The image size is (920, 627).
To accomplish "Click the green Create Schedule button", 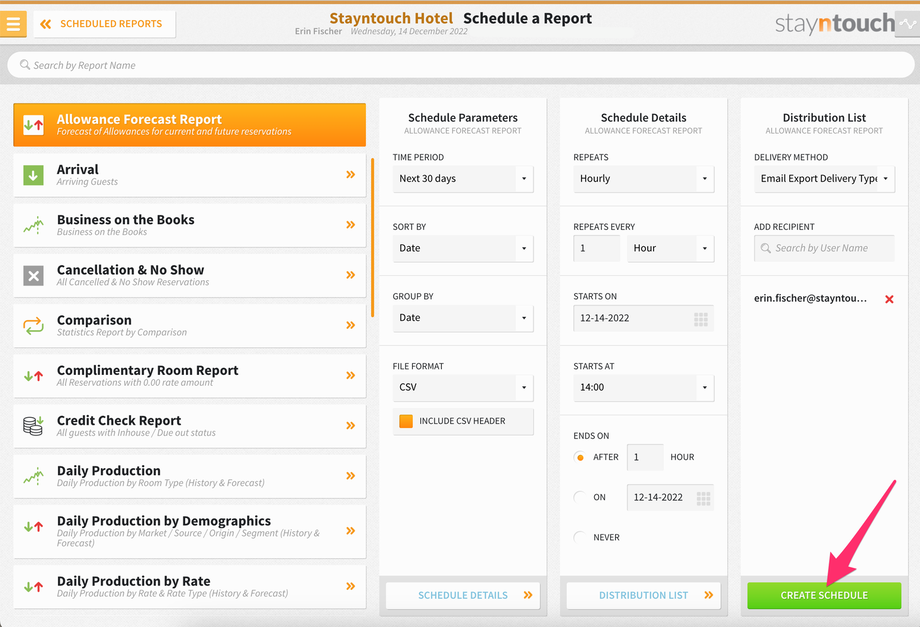I will (824, 595).
